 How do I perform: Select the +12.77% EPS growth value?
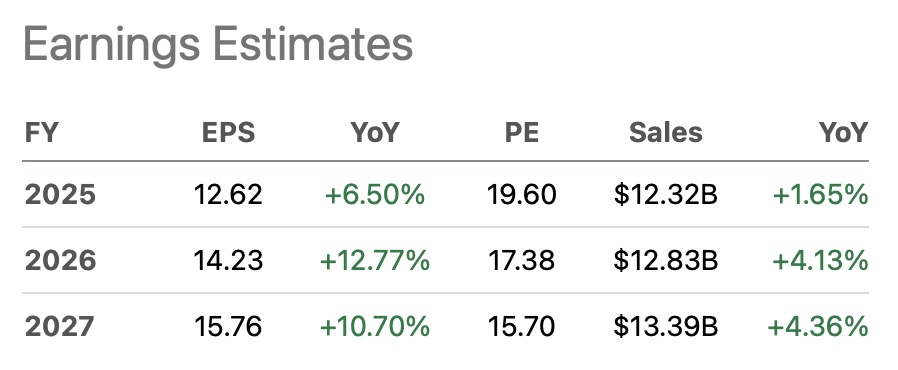pyautogui.click(x=375, y=261)
